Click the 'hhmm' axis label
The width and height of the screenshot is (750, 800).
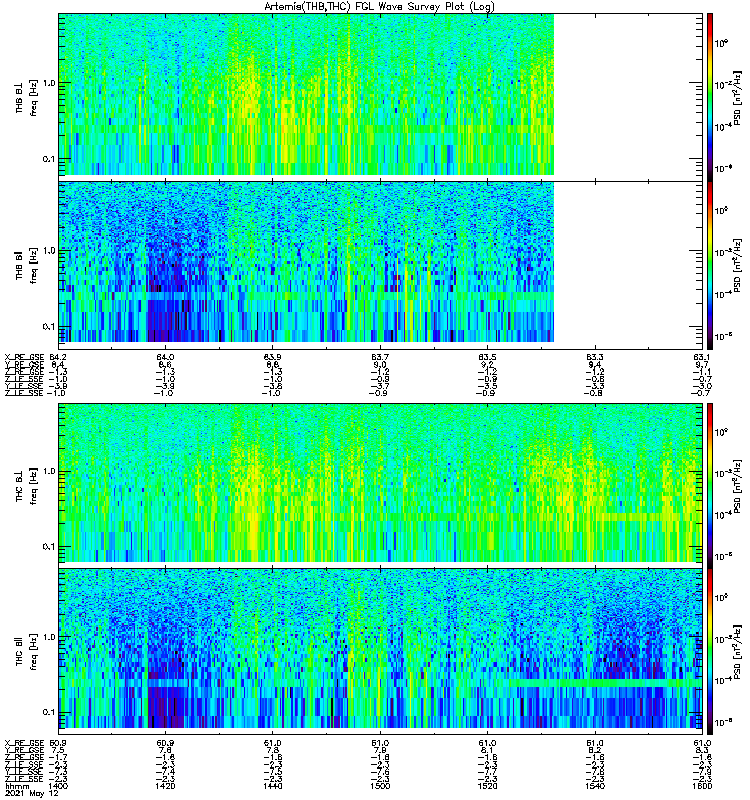[x=17, y=786]
